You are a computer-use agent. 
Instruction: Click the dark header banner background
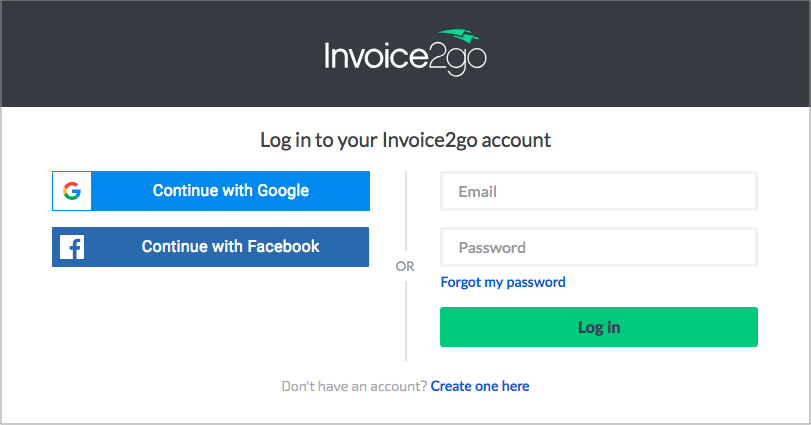(155, 54)
